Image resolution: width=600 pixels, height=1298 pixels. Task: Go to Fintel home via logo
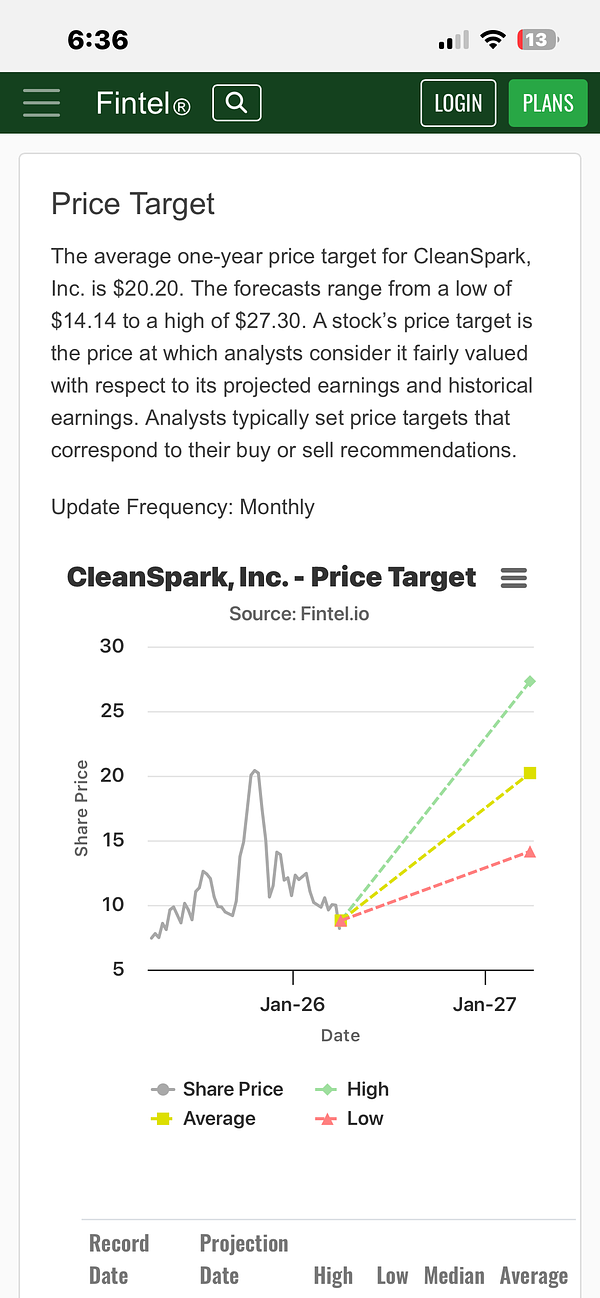142,103
